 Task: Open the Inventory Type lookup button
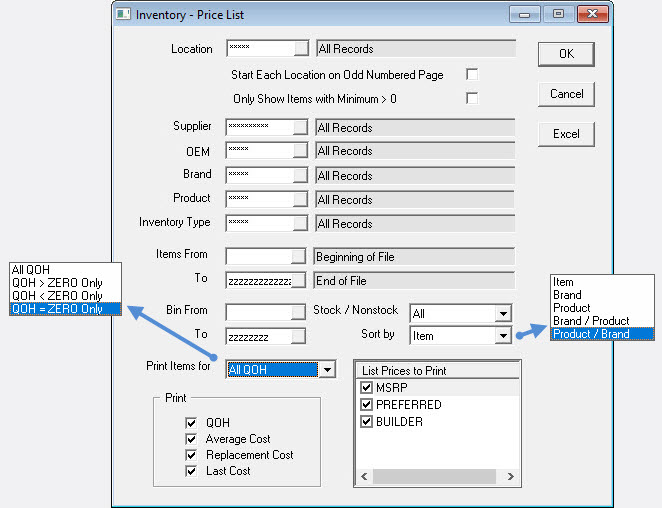point(300,223)
